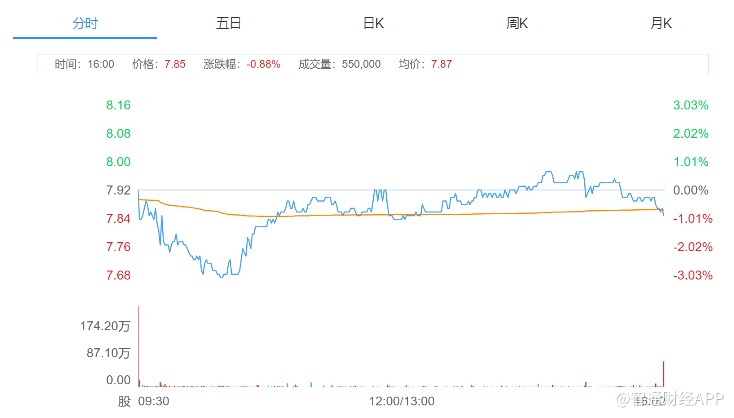The height and width of the screenshot is (418, 734).
Task: Show the 周K candlestick tab
Action: point(517,22)
